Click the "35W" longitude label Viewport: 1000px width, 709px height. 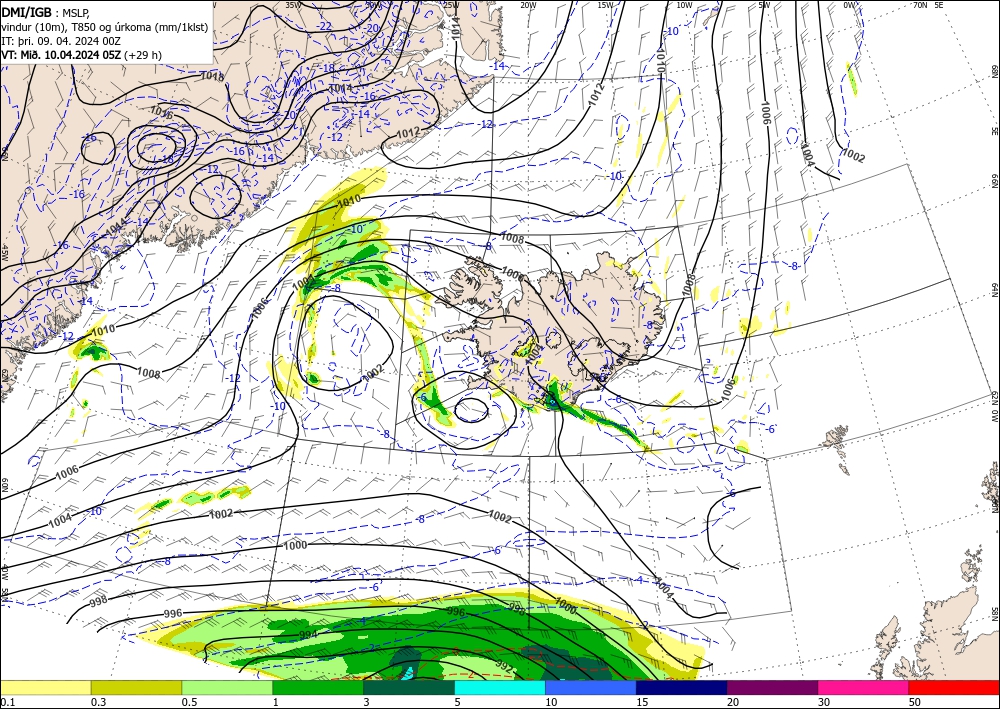(293, 5)
